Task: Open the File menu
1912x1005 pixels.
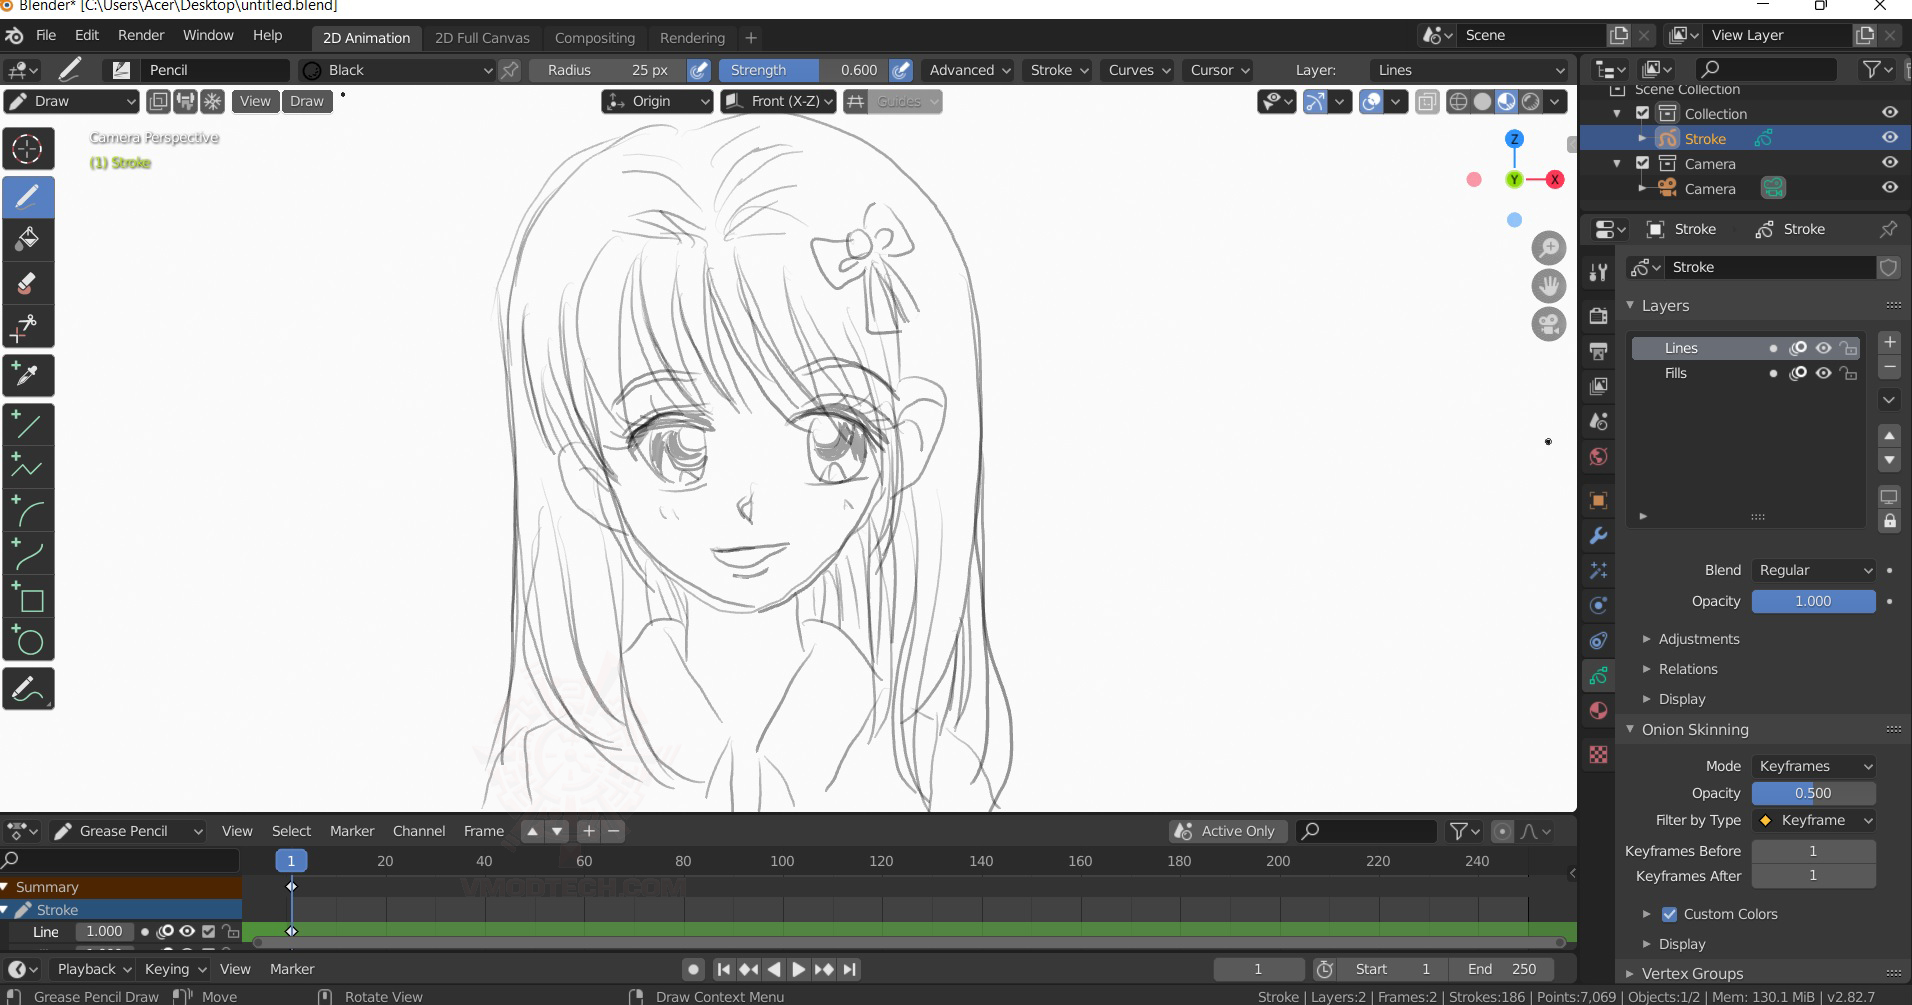Action: pos(46,35)
